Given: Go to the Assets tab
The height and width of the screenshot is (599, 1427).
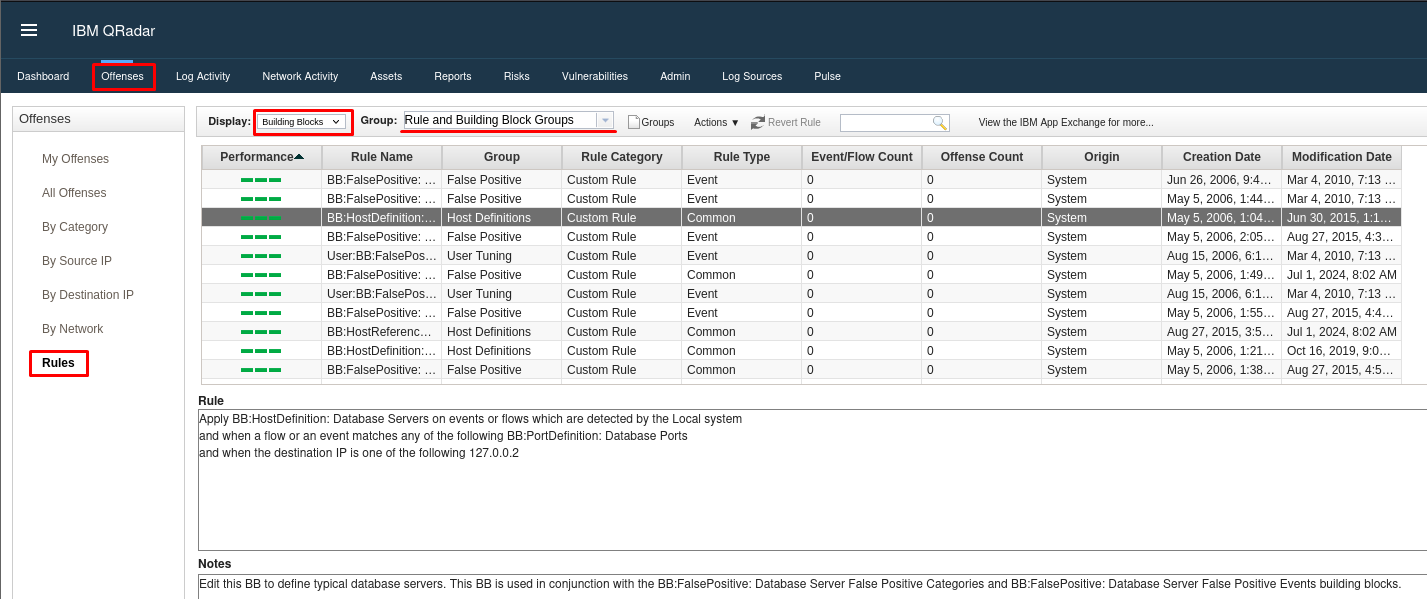Looking at the screenshot, I should pos(386,76).
